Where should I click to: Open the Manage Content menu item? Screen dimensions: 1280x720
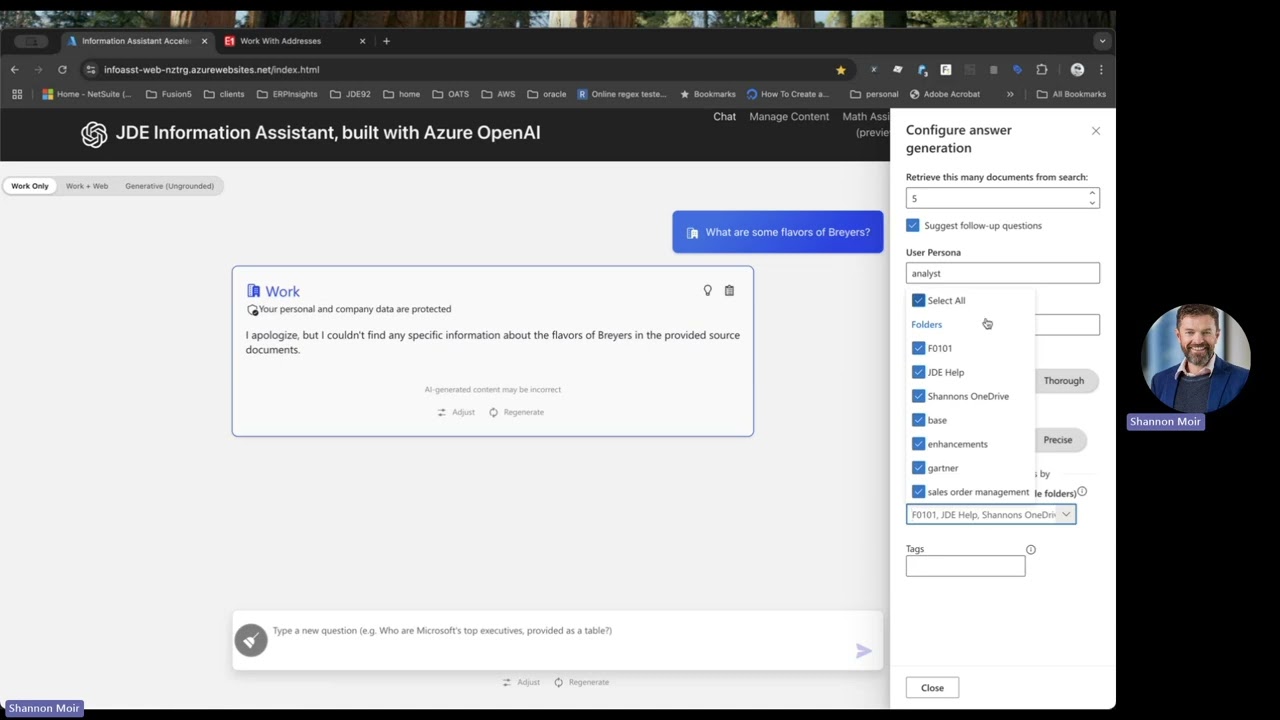pos(789,117)
